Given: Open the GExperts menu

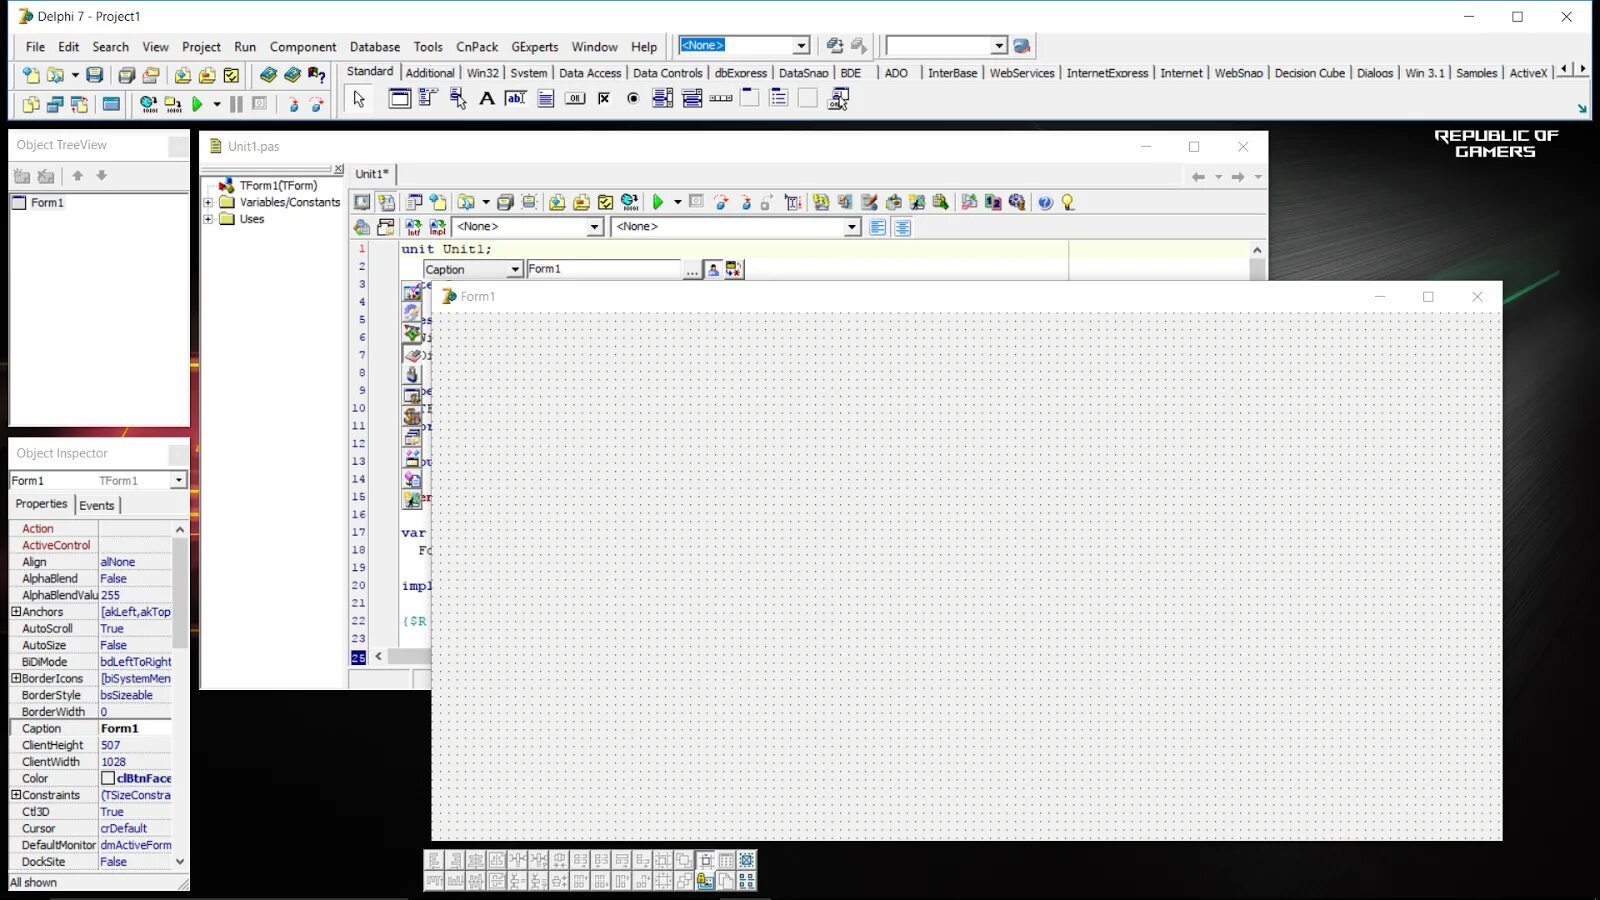Looking at the screenshot, I should [535, 47].
